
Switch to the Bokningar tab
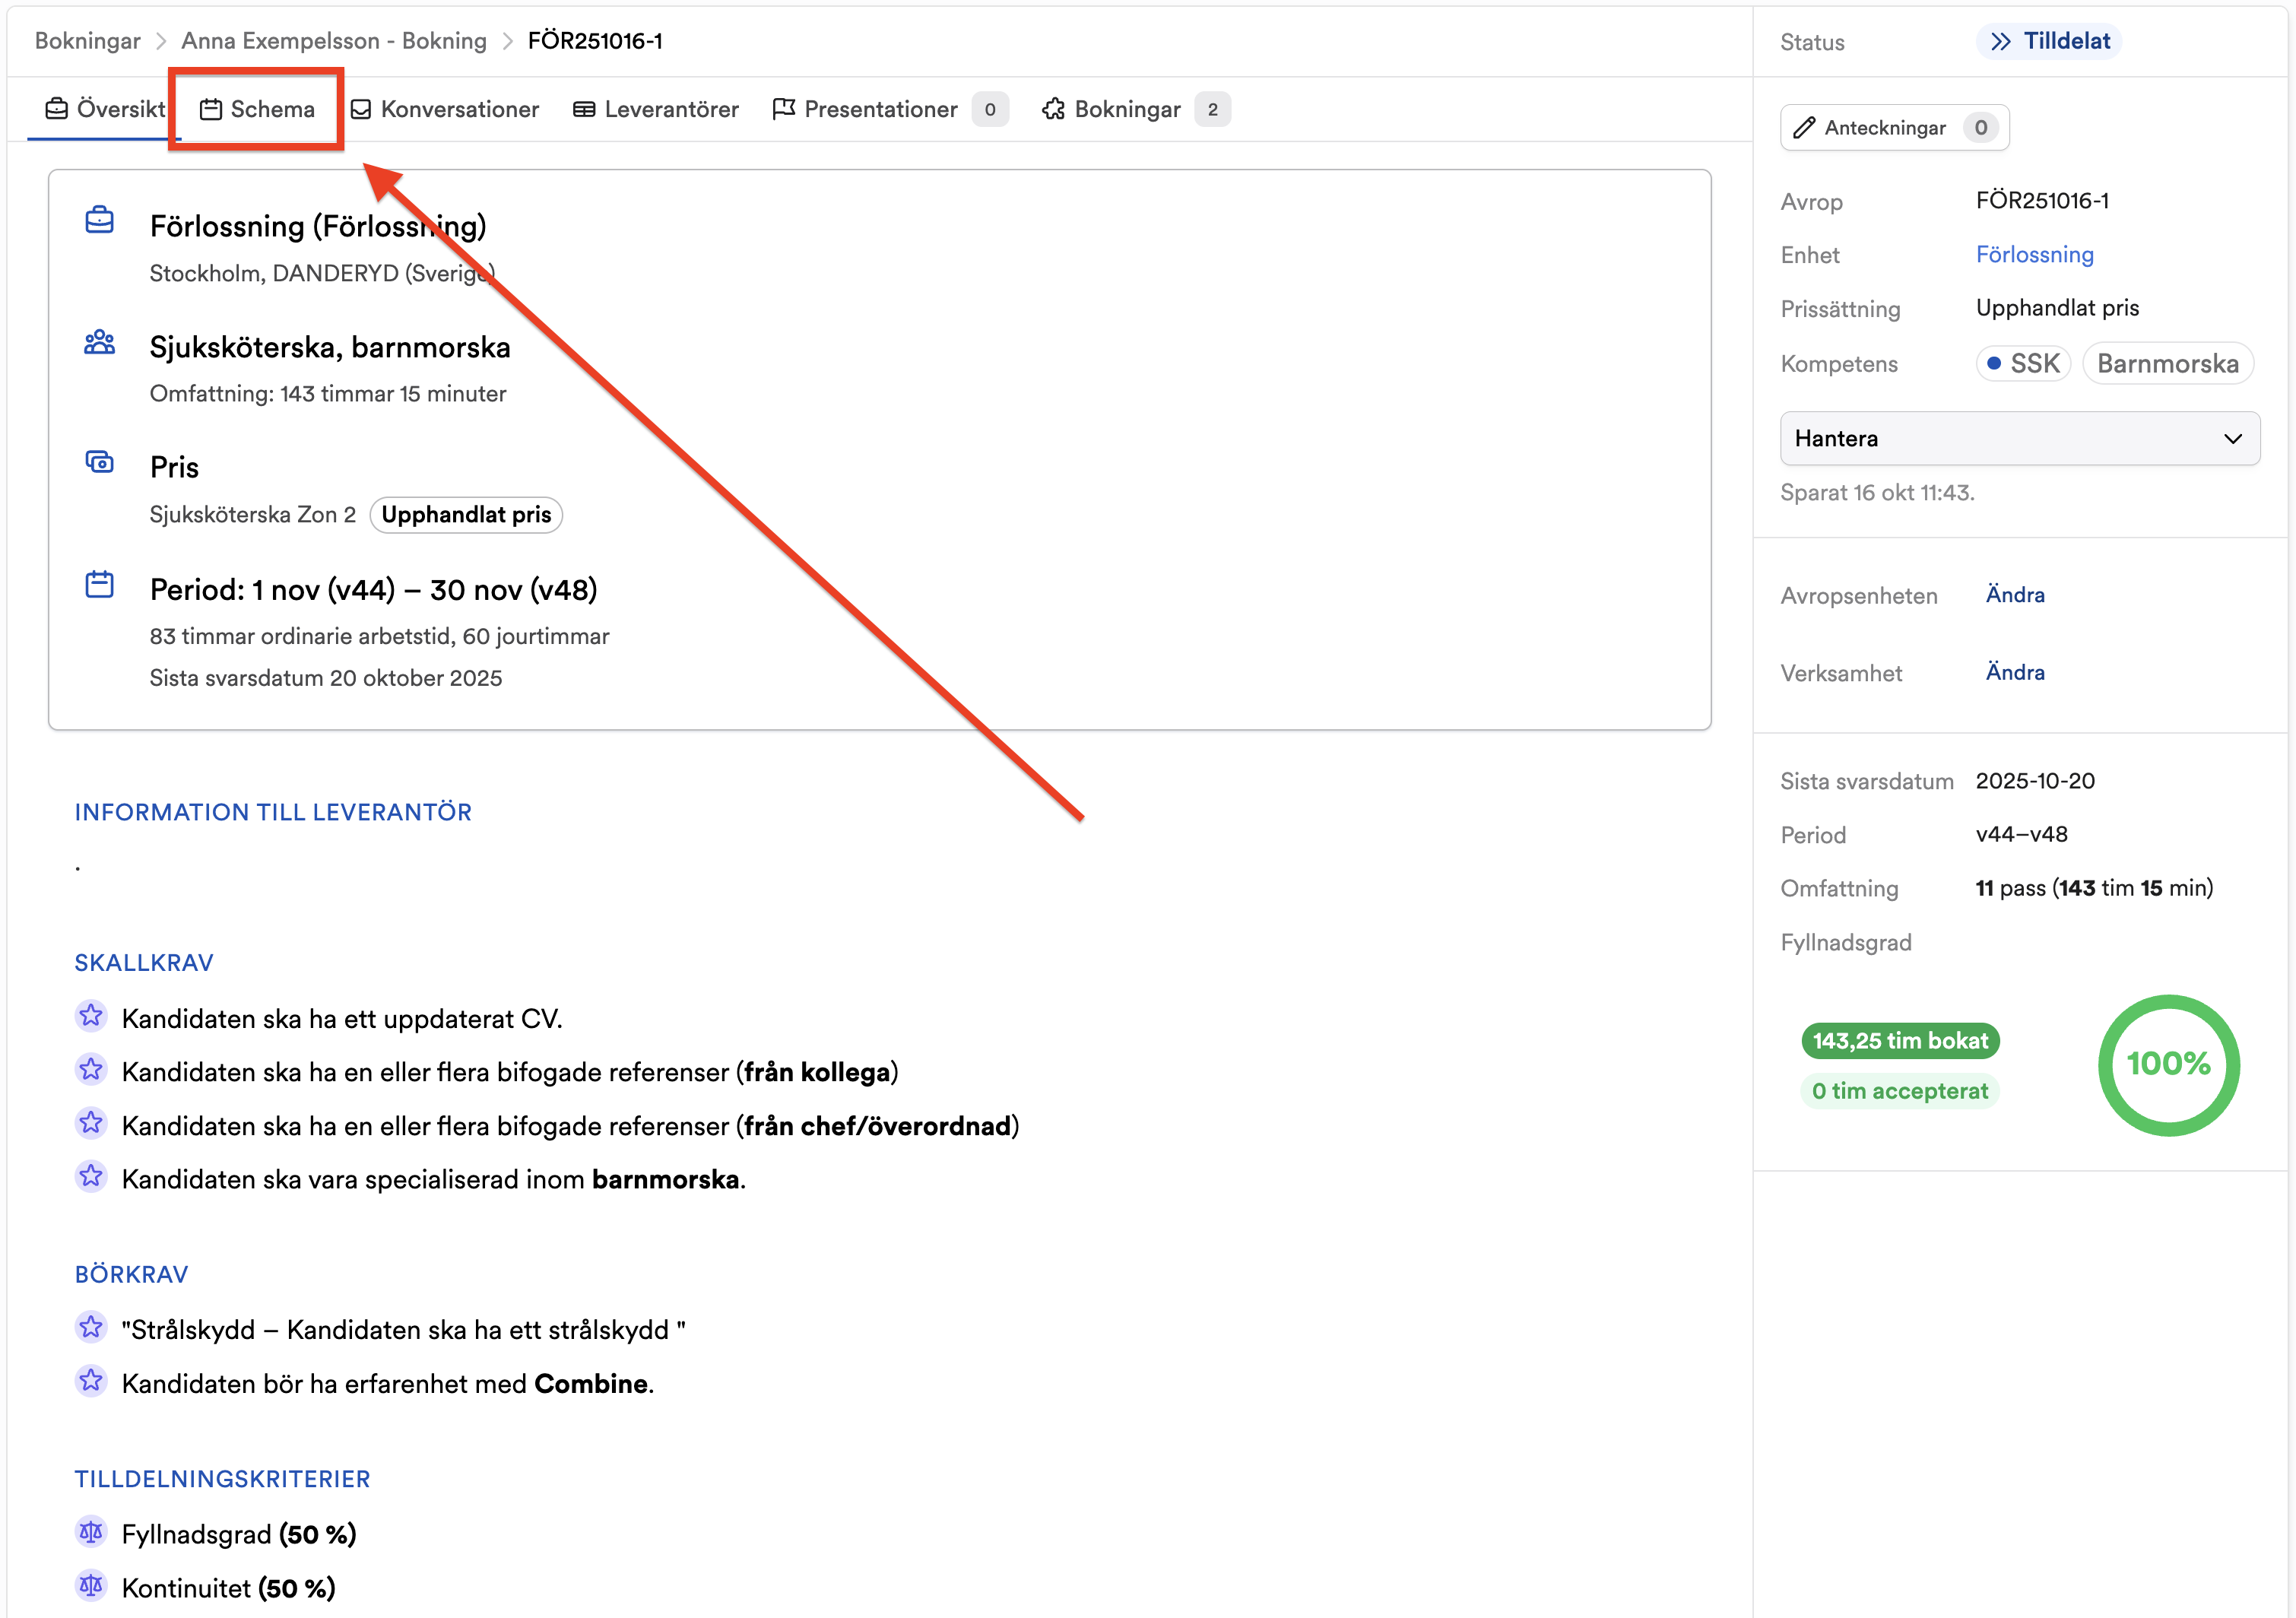pyautogui.click(x=1135, y=108)
